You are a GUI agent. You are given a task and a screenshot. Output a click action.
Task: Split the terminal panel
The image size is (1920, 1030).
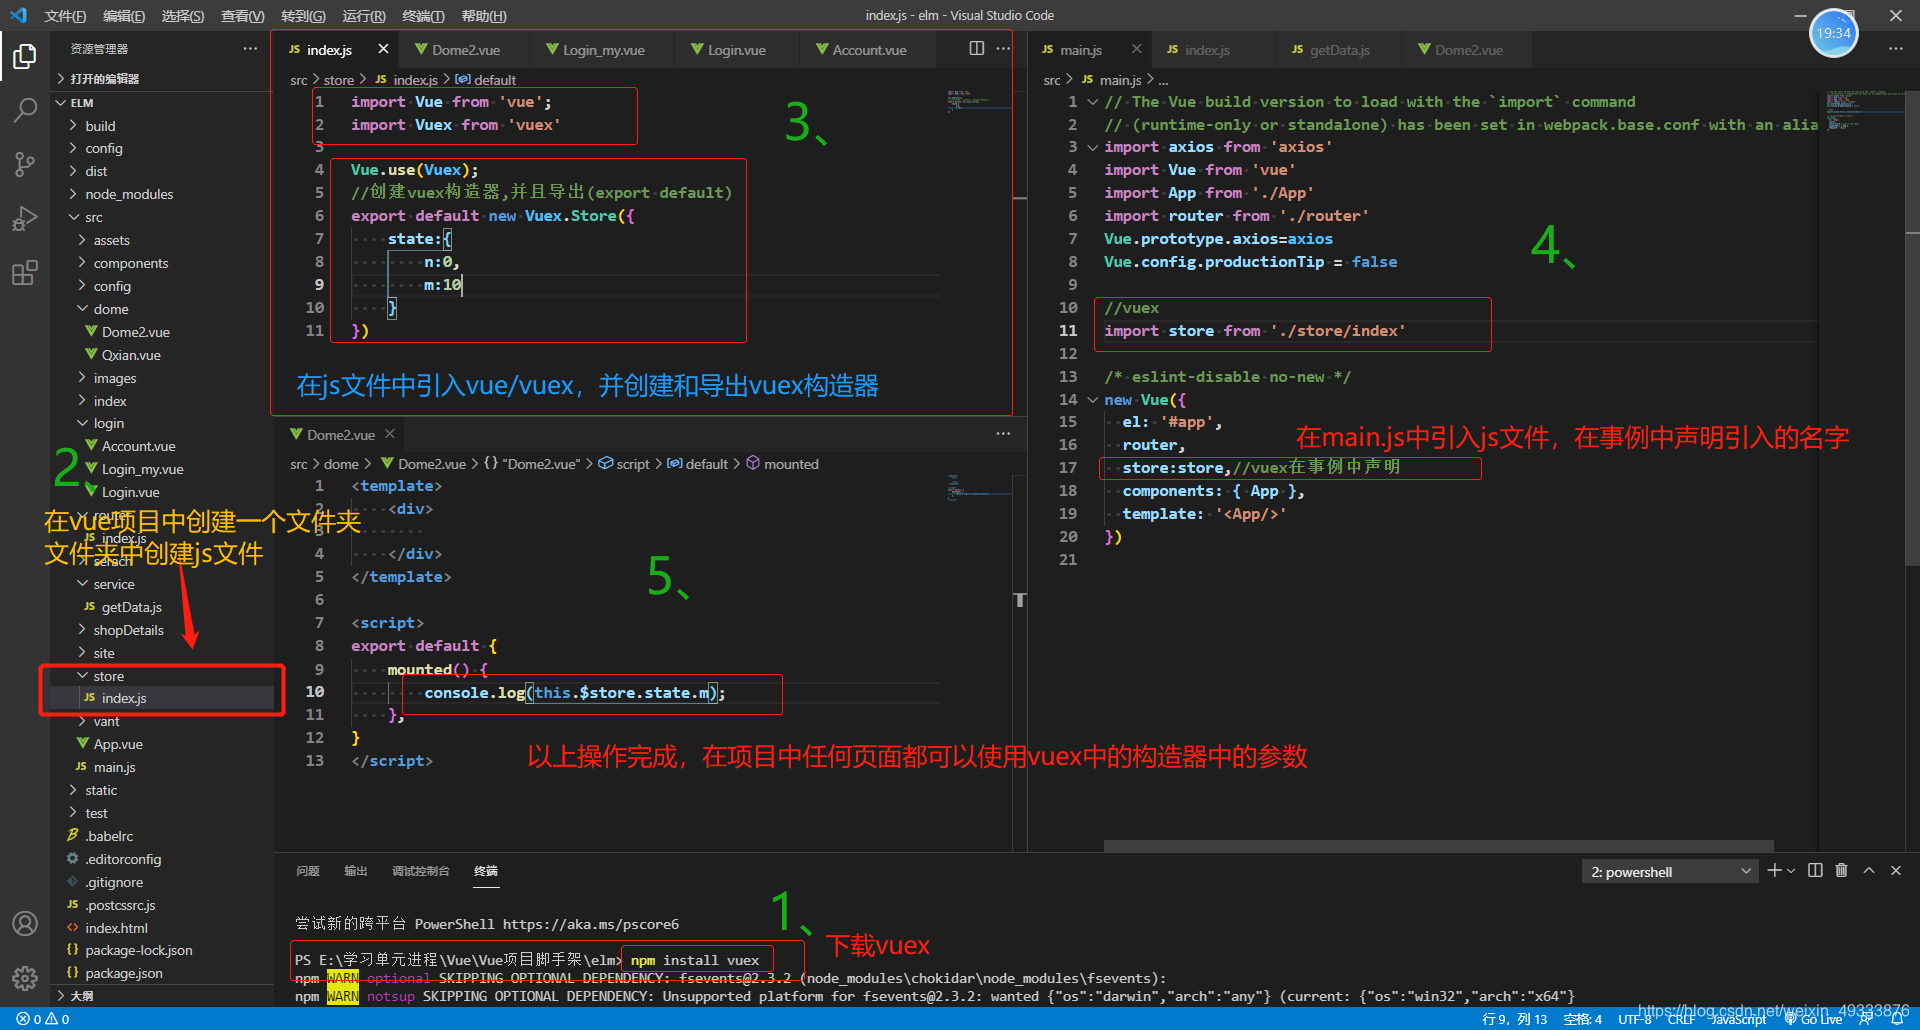point(1815,870)
